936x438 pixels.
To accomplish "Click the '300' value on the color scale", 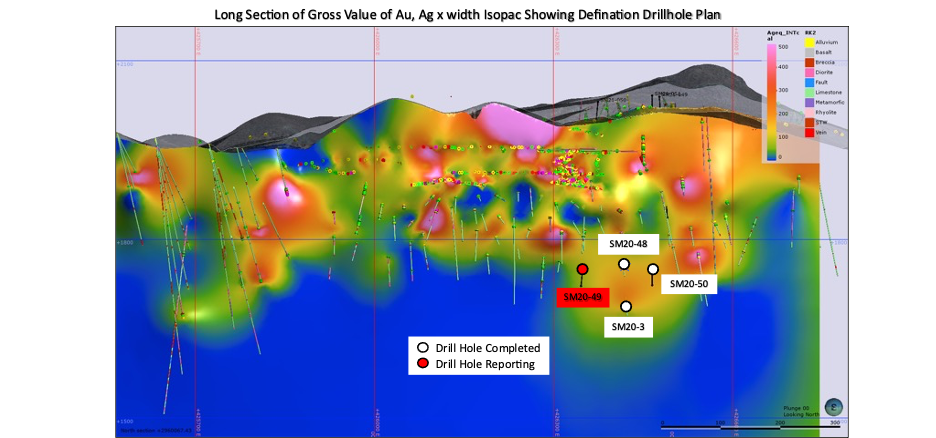I will click(x=783, y=90).
